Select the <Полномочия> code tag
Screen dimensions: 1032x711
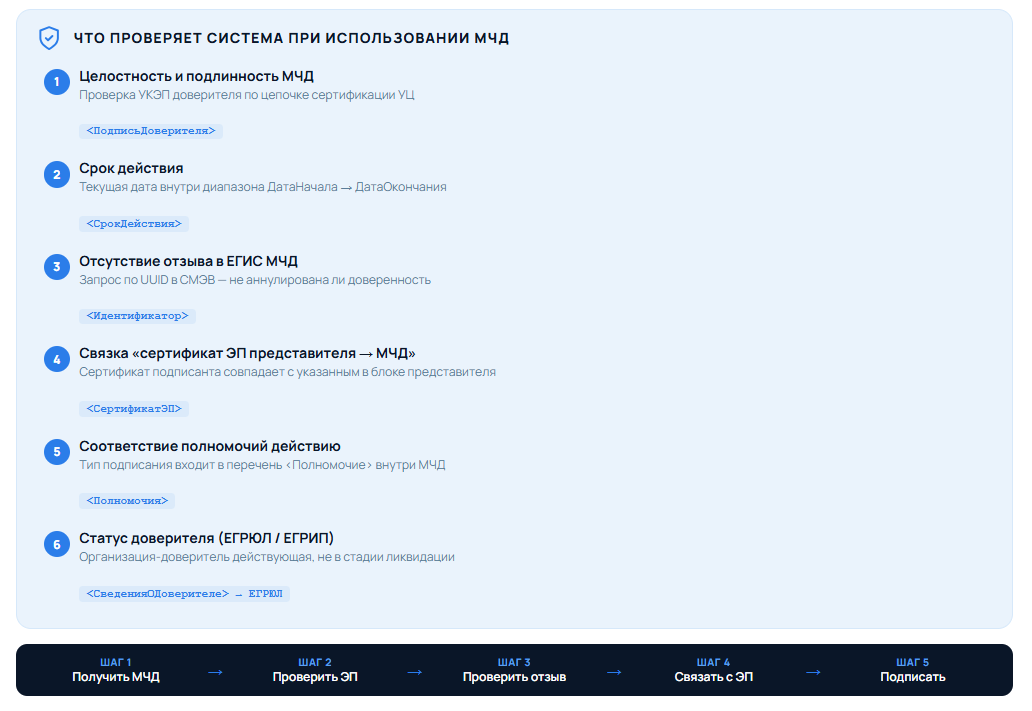tap(127, 501)
